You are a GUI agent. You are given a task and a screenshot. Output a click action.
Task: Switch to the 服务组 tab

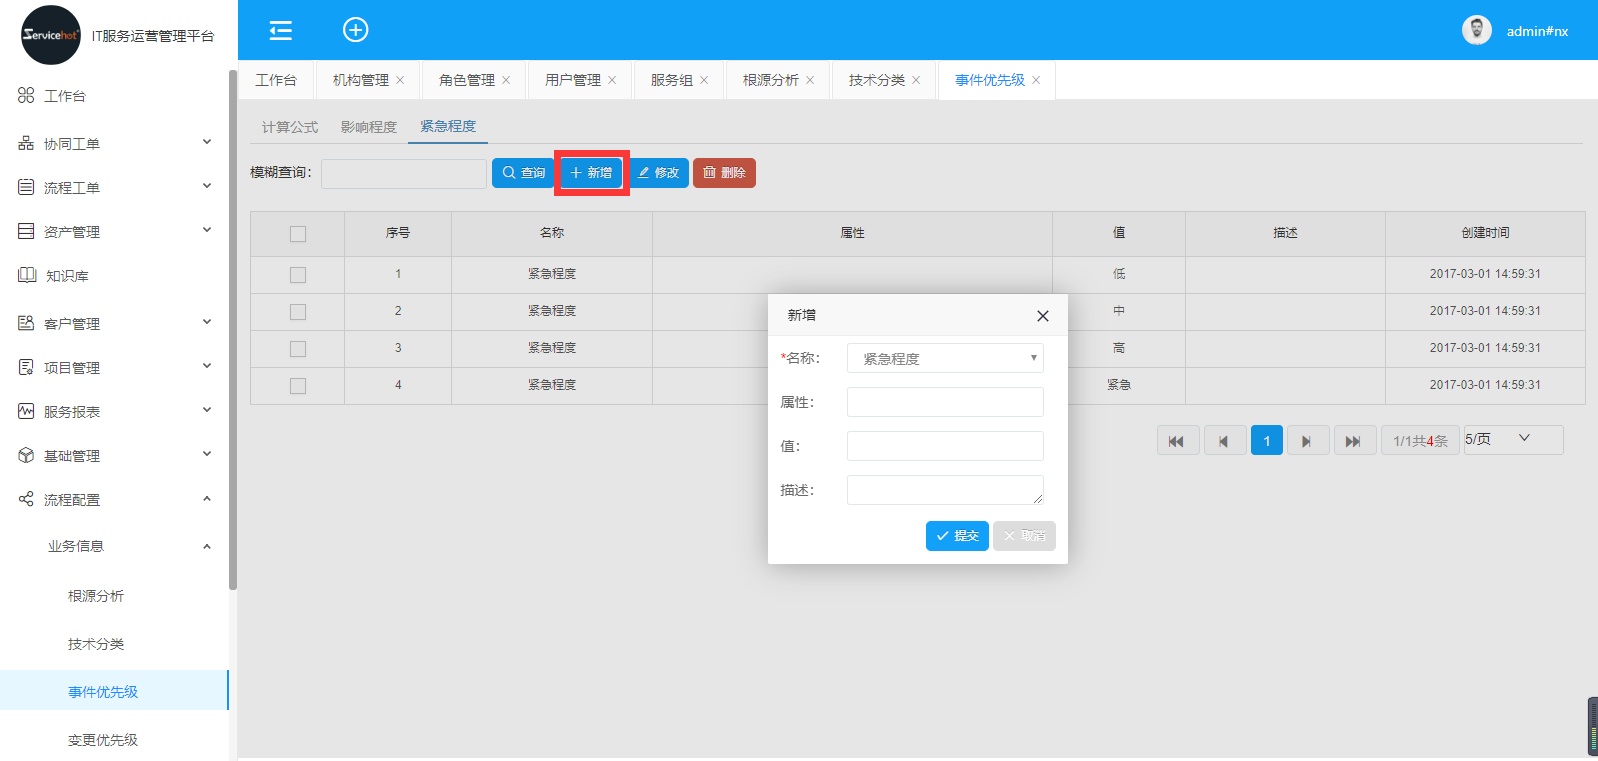[671, 80]
